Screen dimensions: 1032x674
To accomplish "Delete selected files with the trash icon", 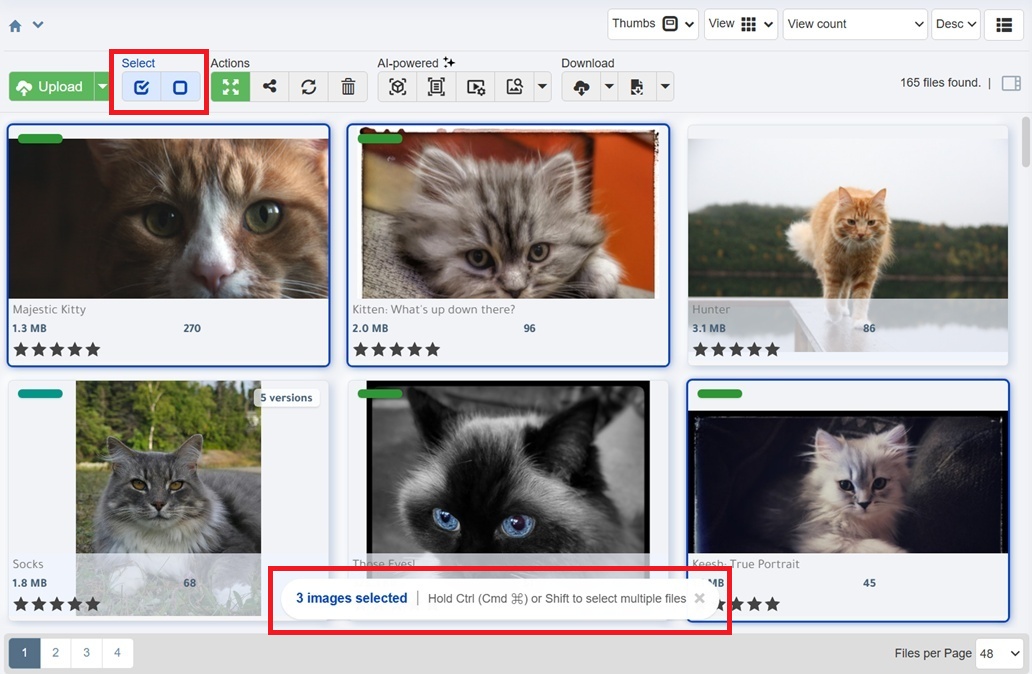I will pos(347,87).
